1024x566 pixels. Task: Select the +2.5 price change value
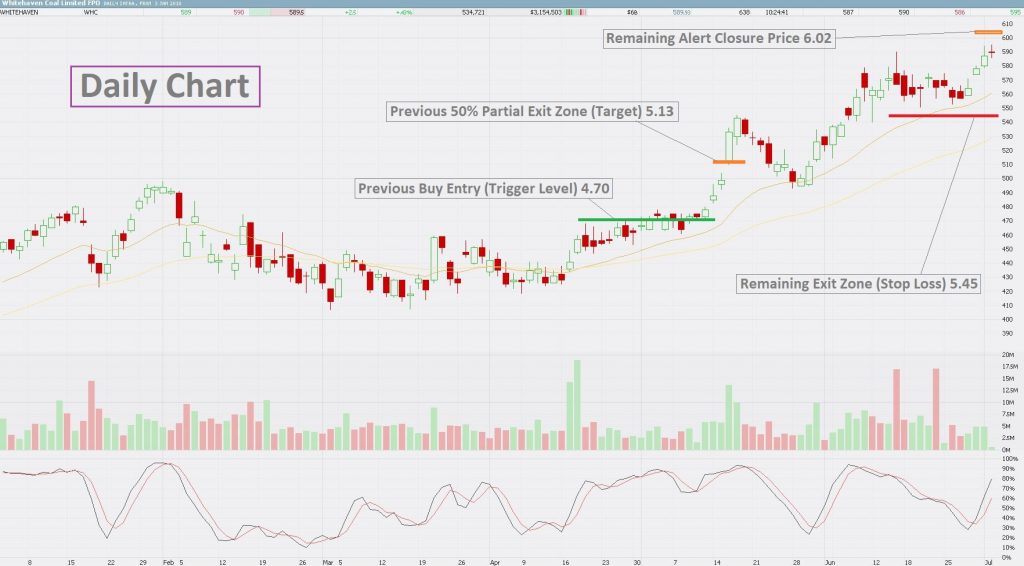click(351, 12)
